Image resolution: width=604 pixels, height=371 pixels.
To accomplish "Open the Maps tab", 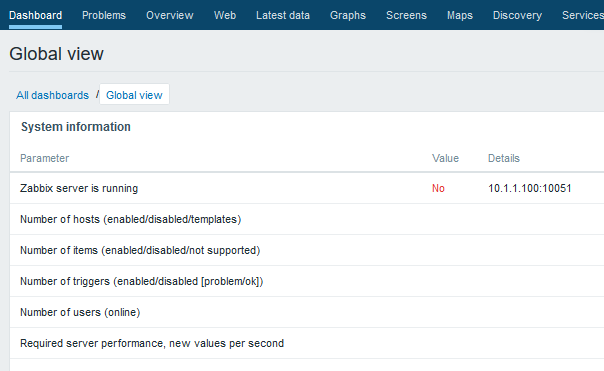I will (x=460, y=15).
